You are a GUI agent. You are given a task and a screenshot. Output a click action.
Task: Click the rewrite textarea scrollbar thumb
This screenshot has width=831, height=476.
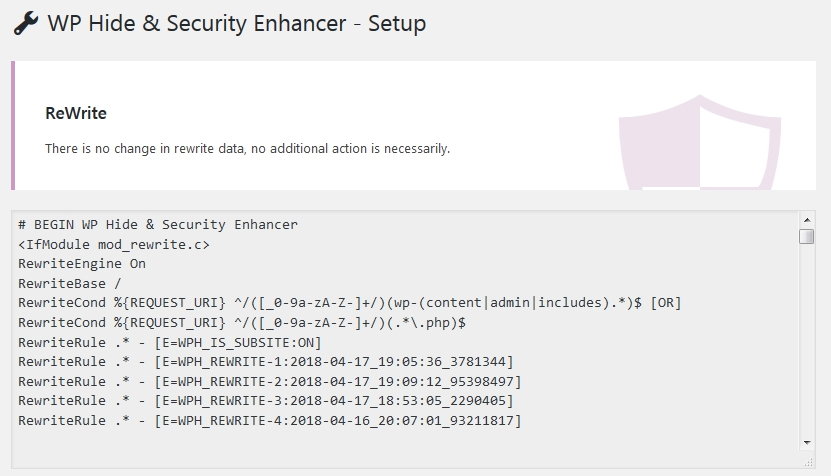[x=807, y=236]
